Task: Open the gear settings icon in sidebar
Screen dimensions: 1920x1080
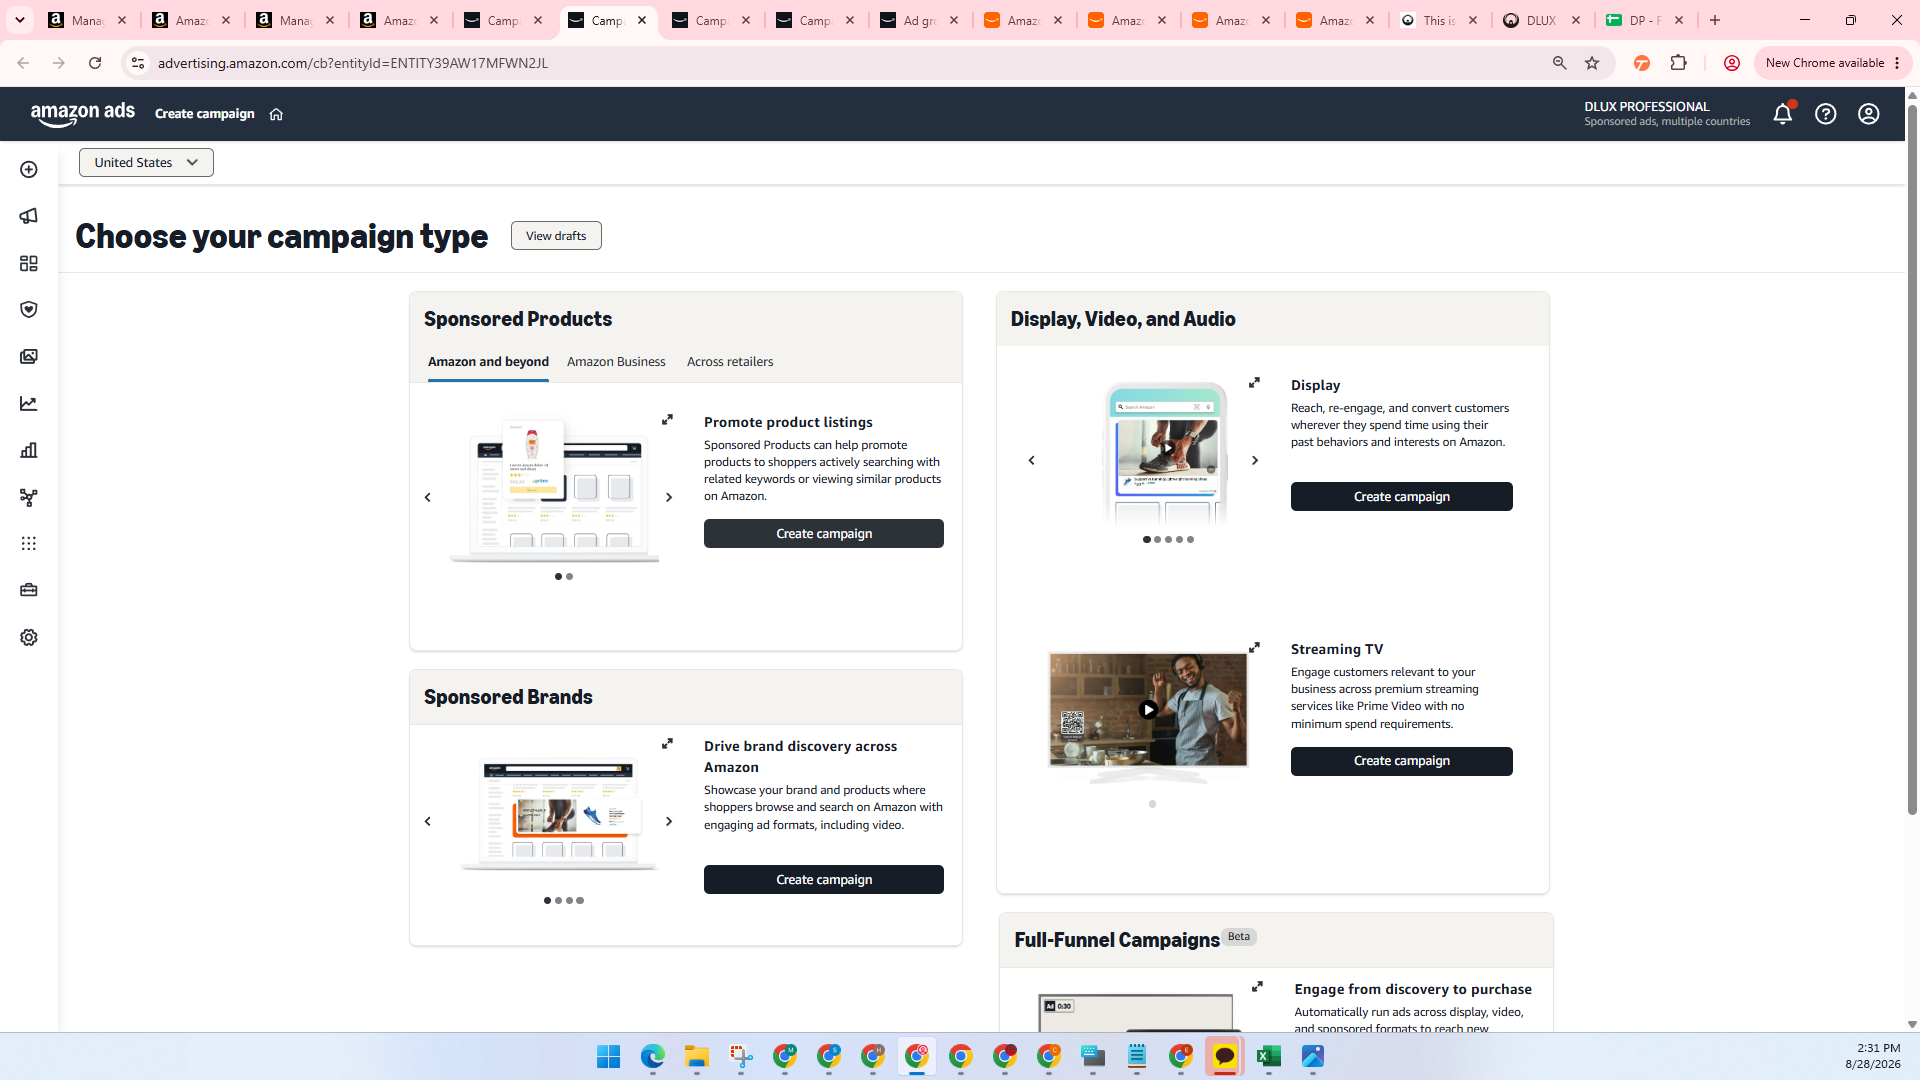Action: [x=29, y=637]
